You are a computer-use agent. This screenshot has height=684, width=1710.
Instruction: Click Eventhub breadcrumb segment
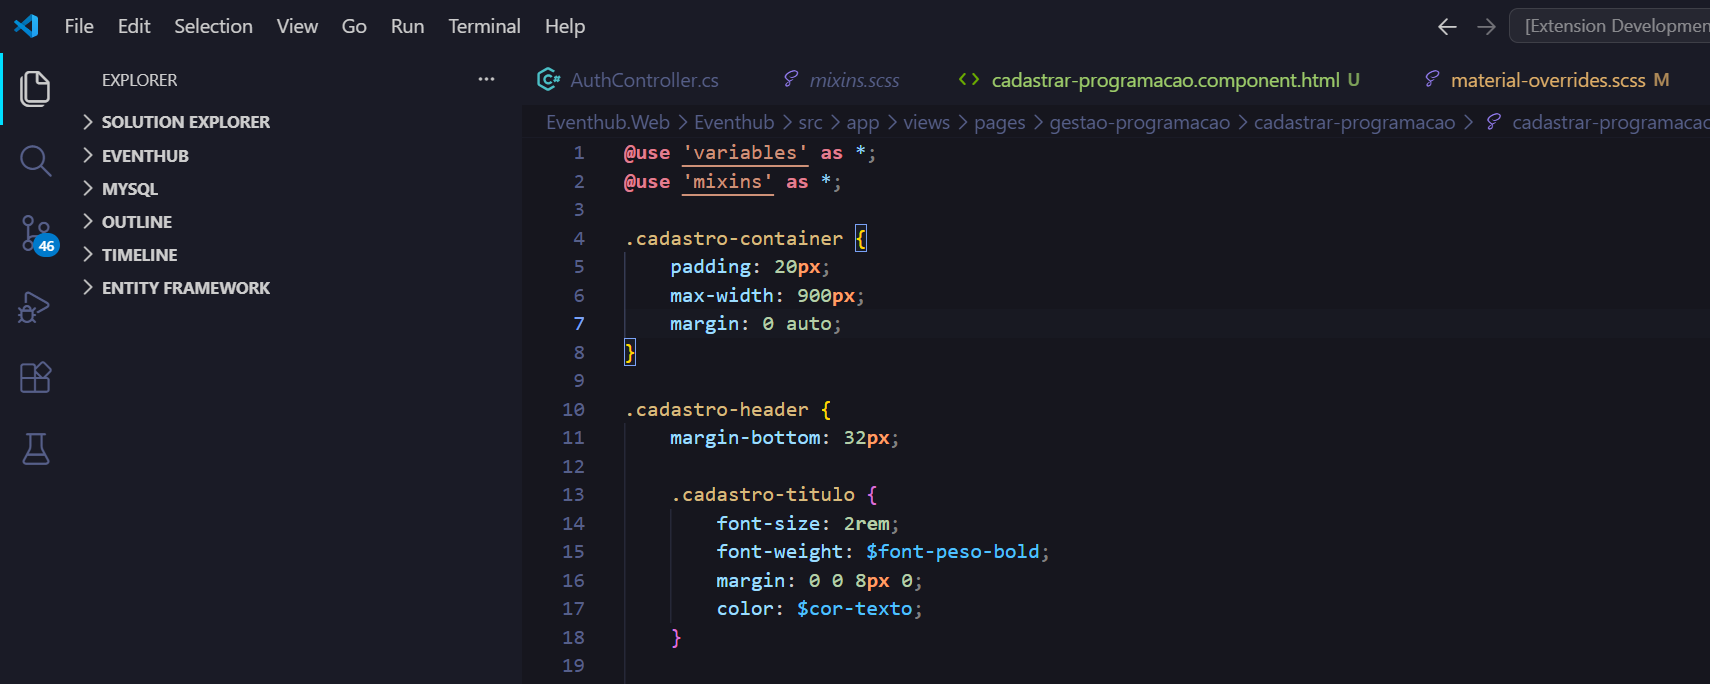[x=734, y=122]
